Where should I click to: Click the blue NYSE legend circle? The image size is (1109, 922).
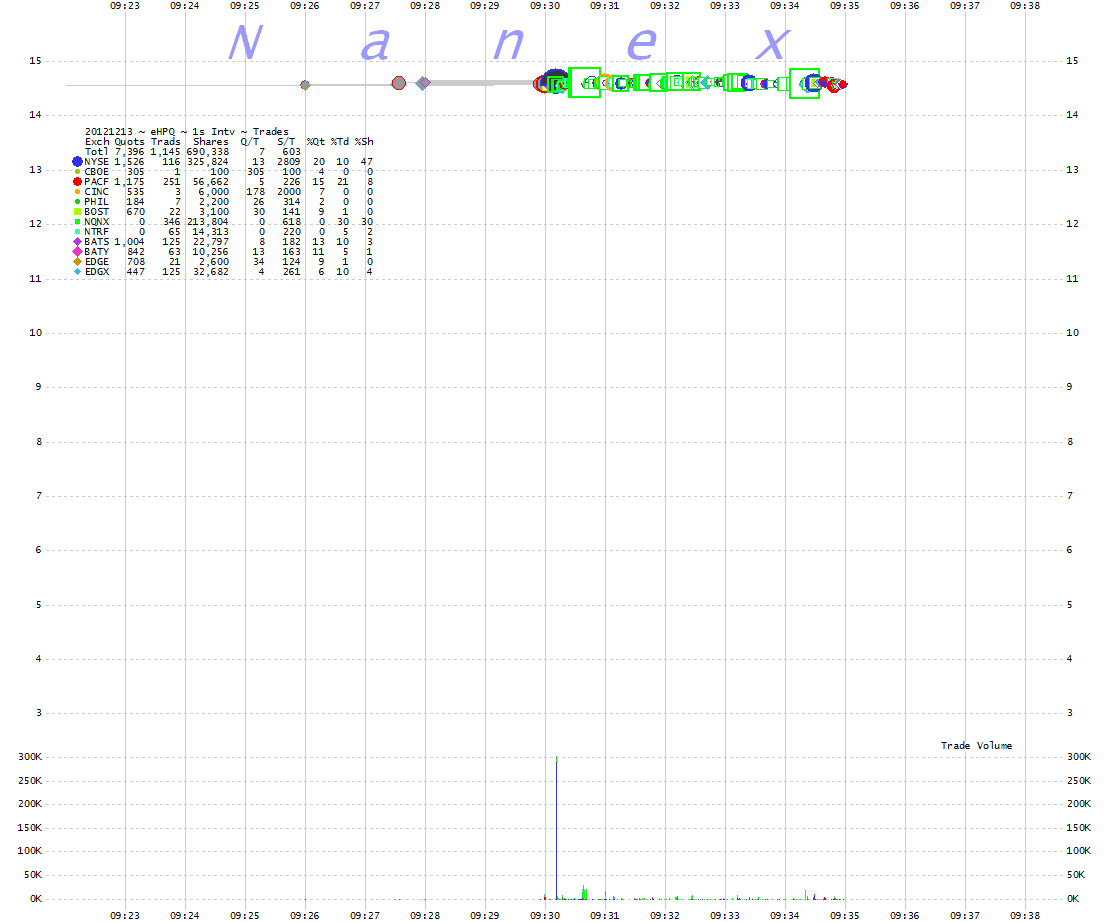(77, 162)
